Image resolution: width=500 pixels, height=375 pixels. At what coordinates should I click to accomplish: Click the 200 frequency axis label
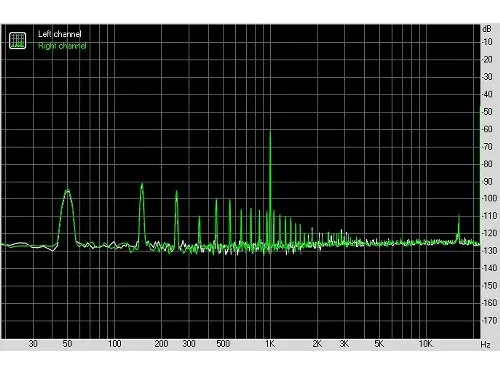(x=161, y=344)
